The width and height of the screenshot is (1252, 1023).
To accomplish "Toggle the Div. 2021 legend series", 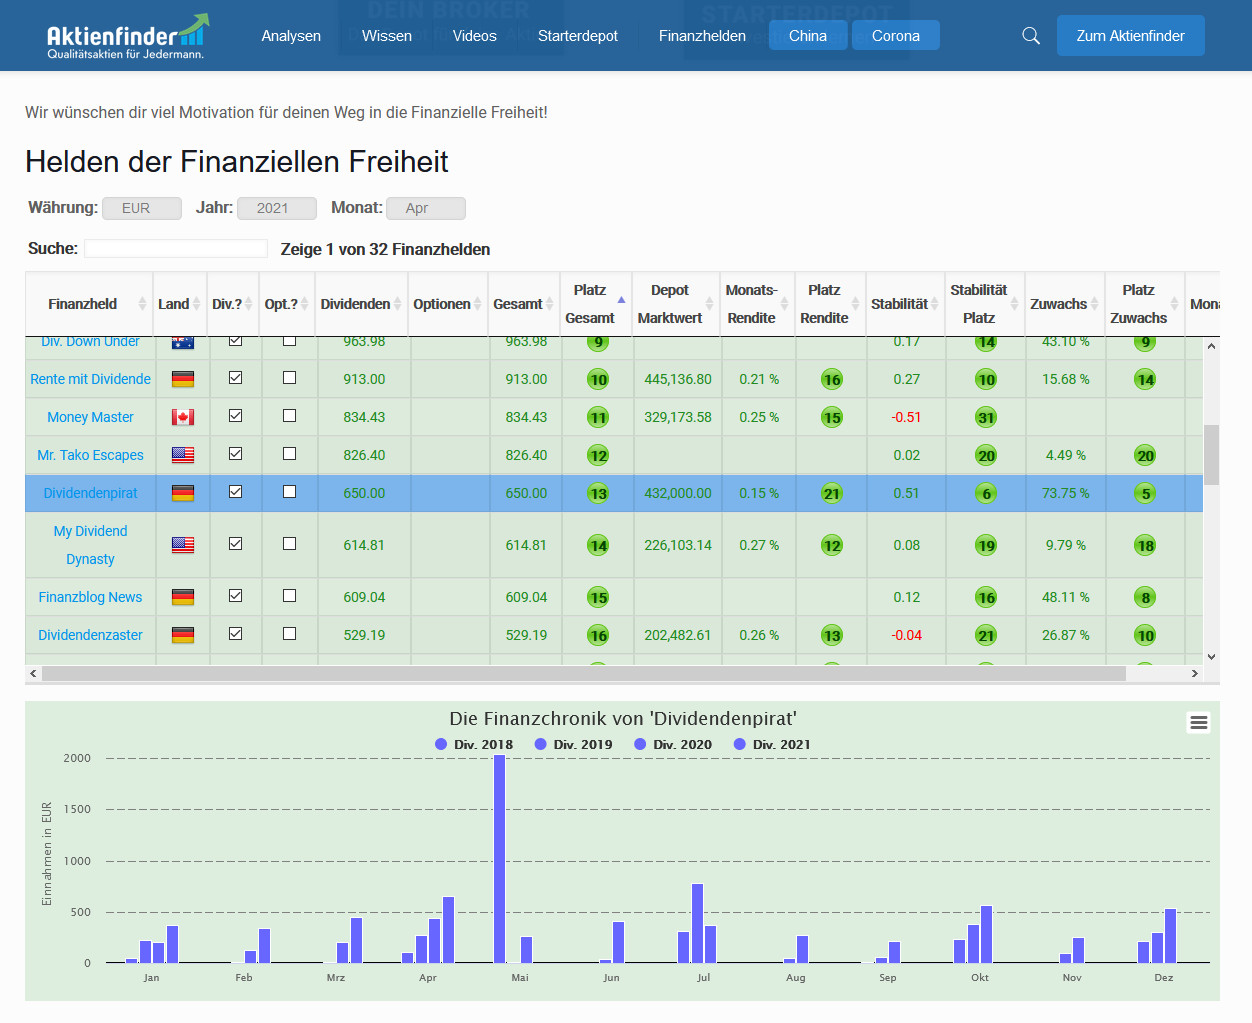I will [772, 744].
